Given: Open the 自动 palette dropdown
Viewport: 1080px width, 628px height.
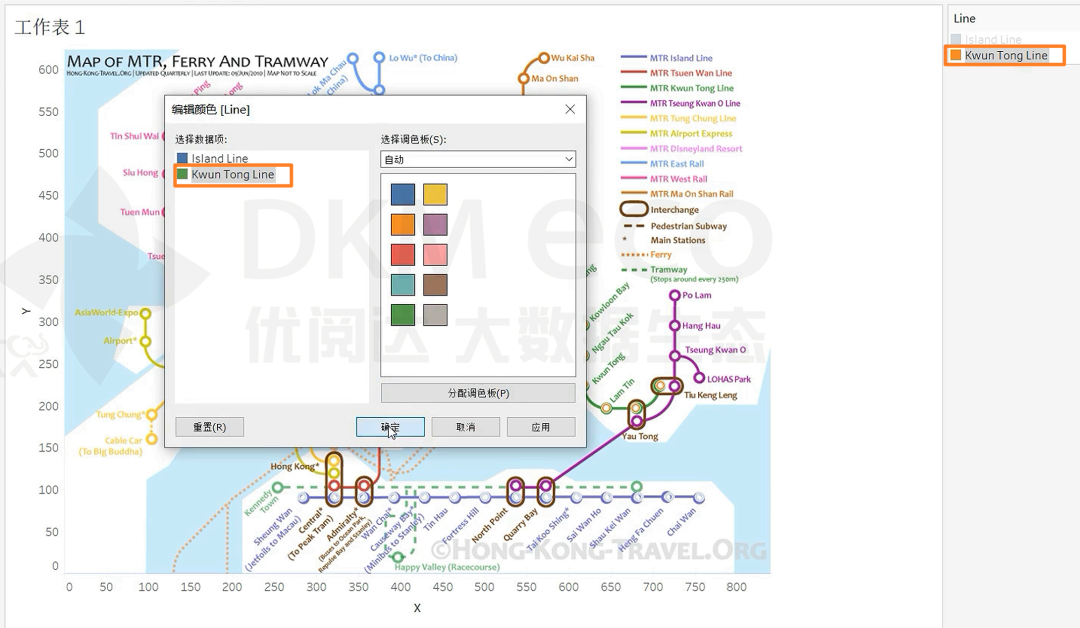Looking at the screenshot, I should click(478, 159).
